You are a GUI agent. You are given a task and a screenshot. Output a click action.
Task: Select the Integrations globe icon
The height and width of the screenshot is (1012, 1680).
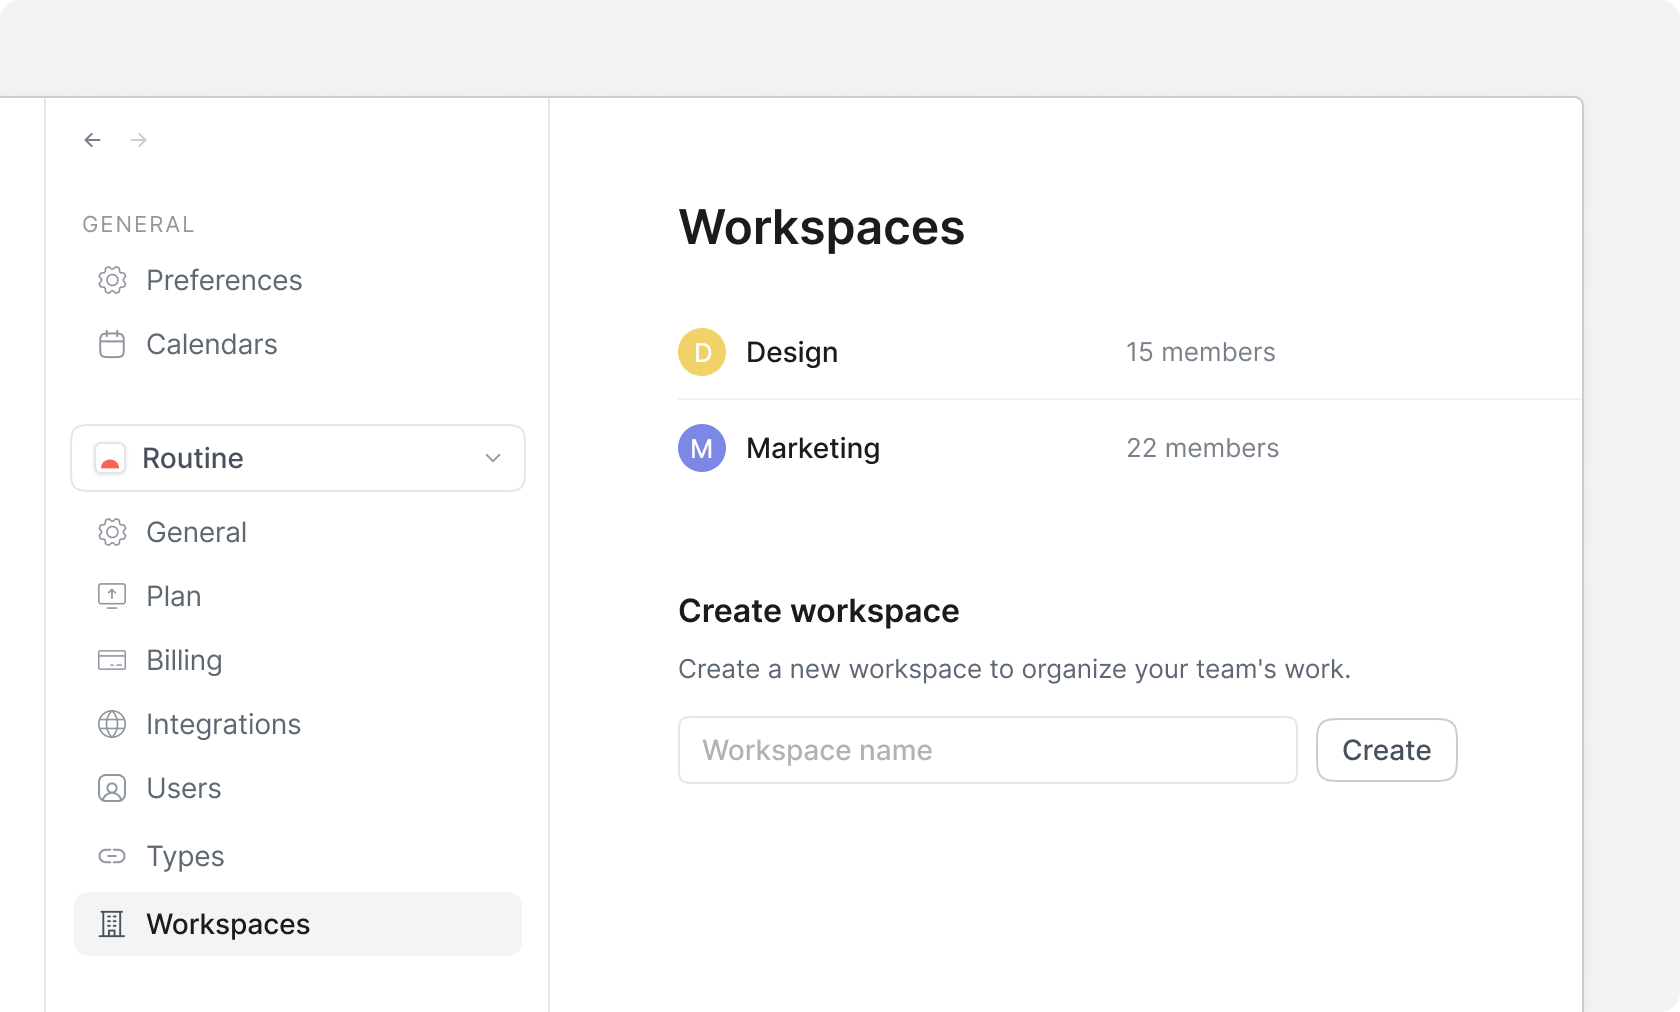coord(112,724)
